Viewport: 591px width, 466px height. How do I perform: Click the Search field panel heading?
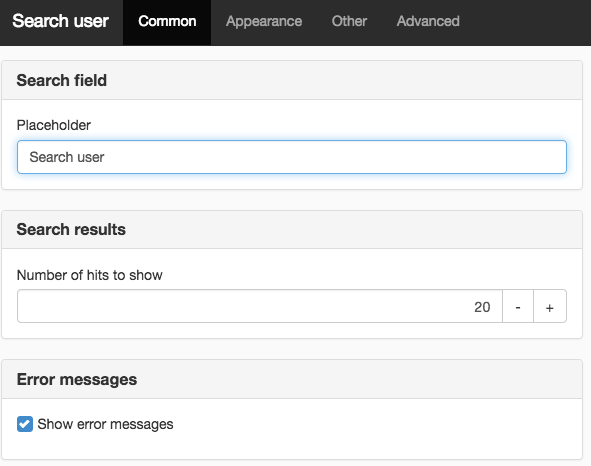[x=61, y=80]
